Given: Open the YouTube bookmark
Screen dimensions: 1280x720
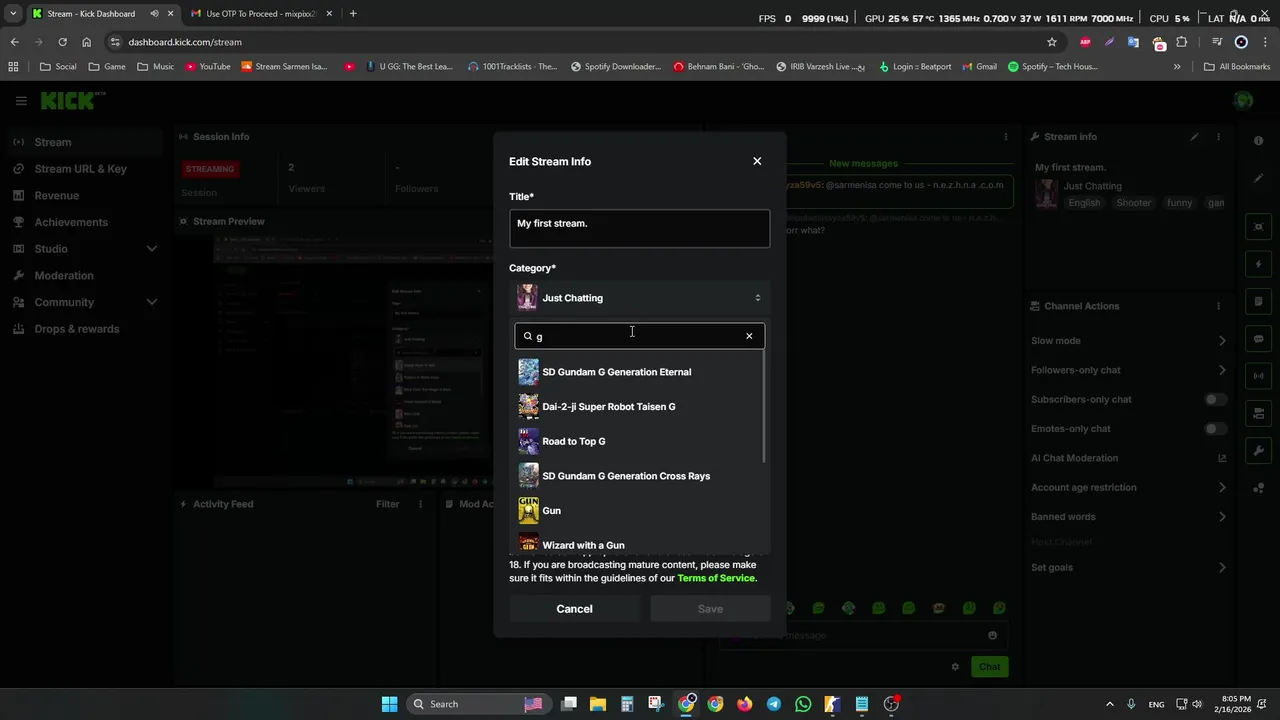Looking at the screenshot, I should pyautogui.click(x=208, y=67).
